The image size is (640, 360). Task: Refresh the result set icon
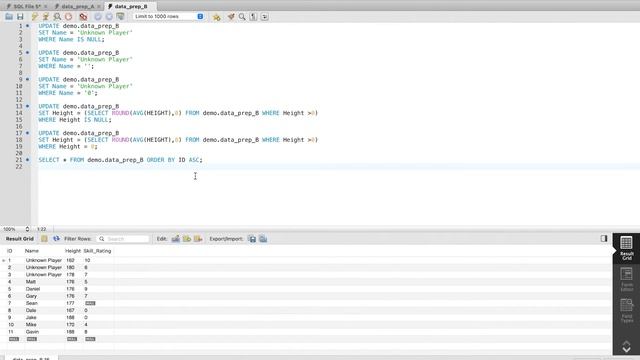56,239
